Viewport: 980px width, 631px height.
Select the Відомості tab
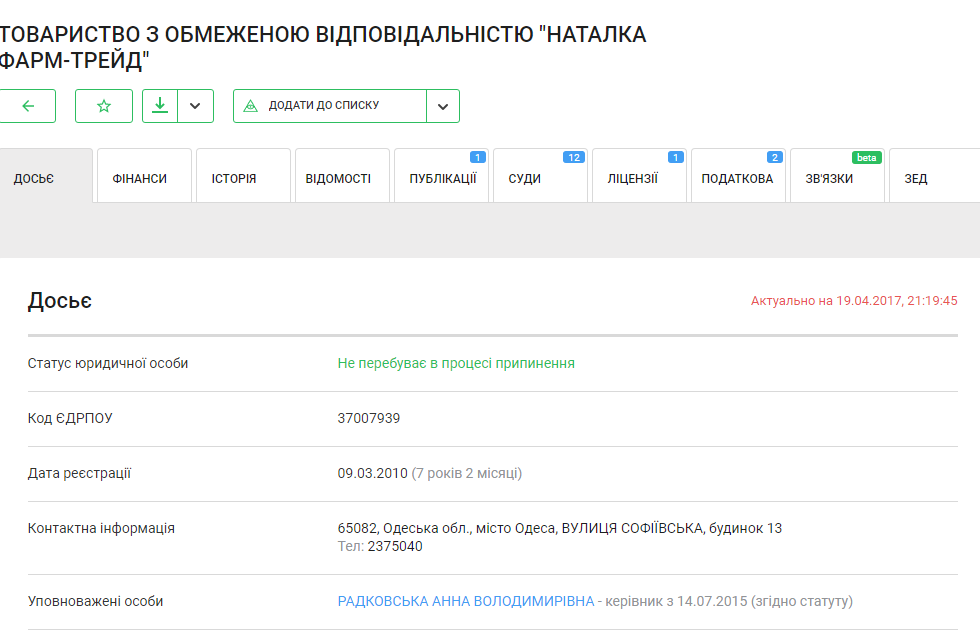click(339, 179)
